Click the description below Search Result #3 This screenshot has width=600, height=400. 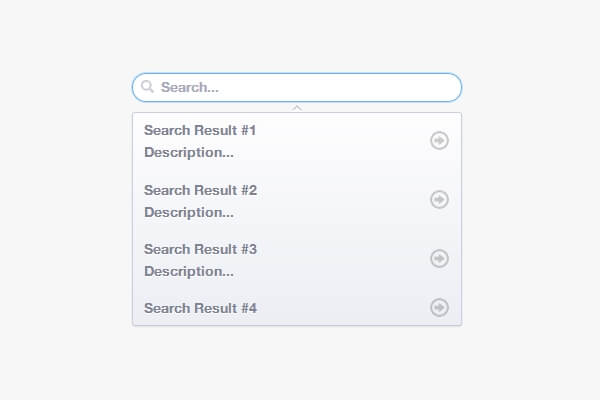[189, 271]
